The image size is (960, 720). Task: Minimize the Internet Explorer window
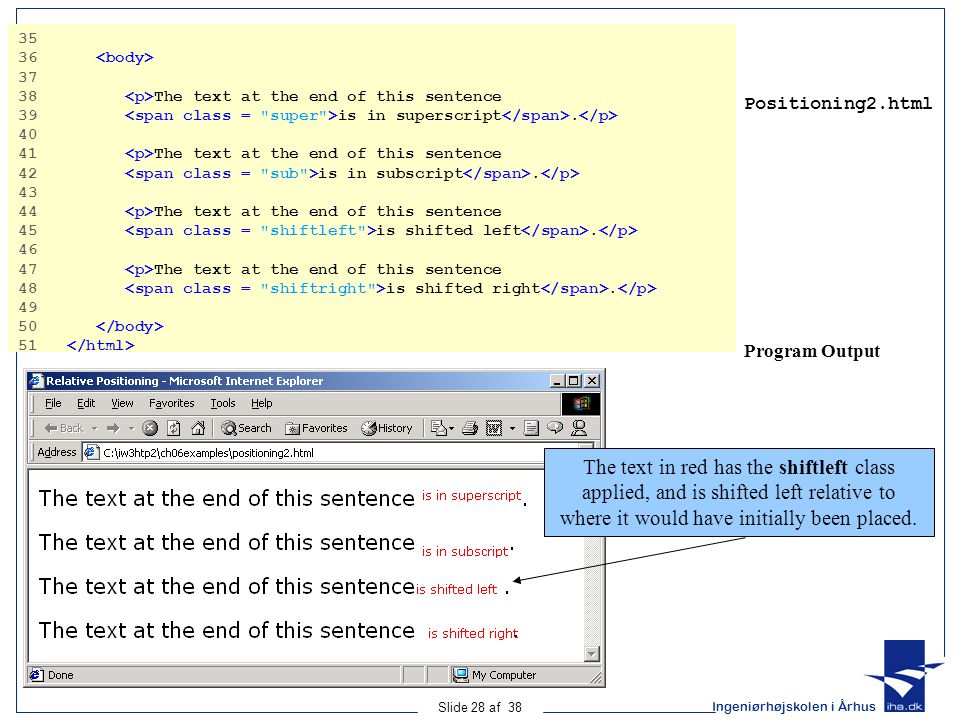click(x=557, y=381)
